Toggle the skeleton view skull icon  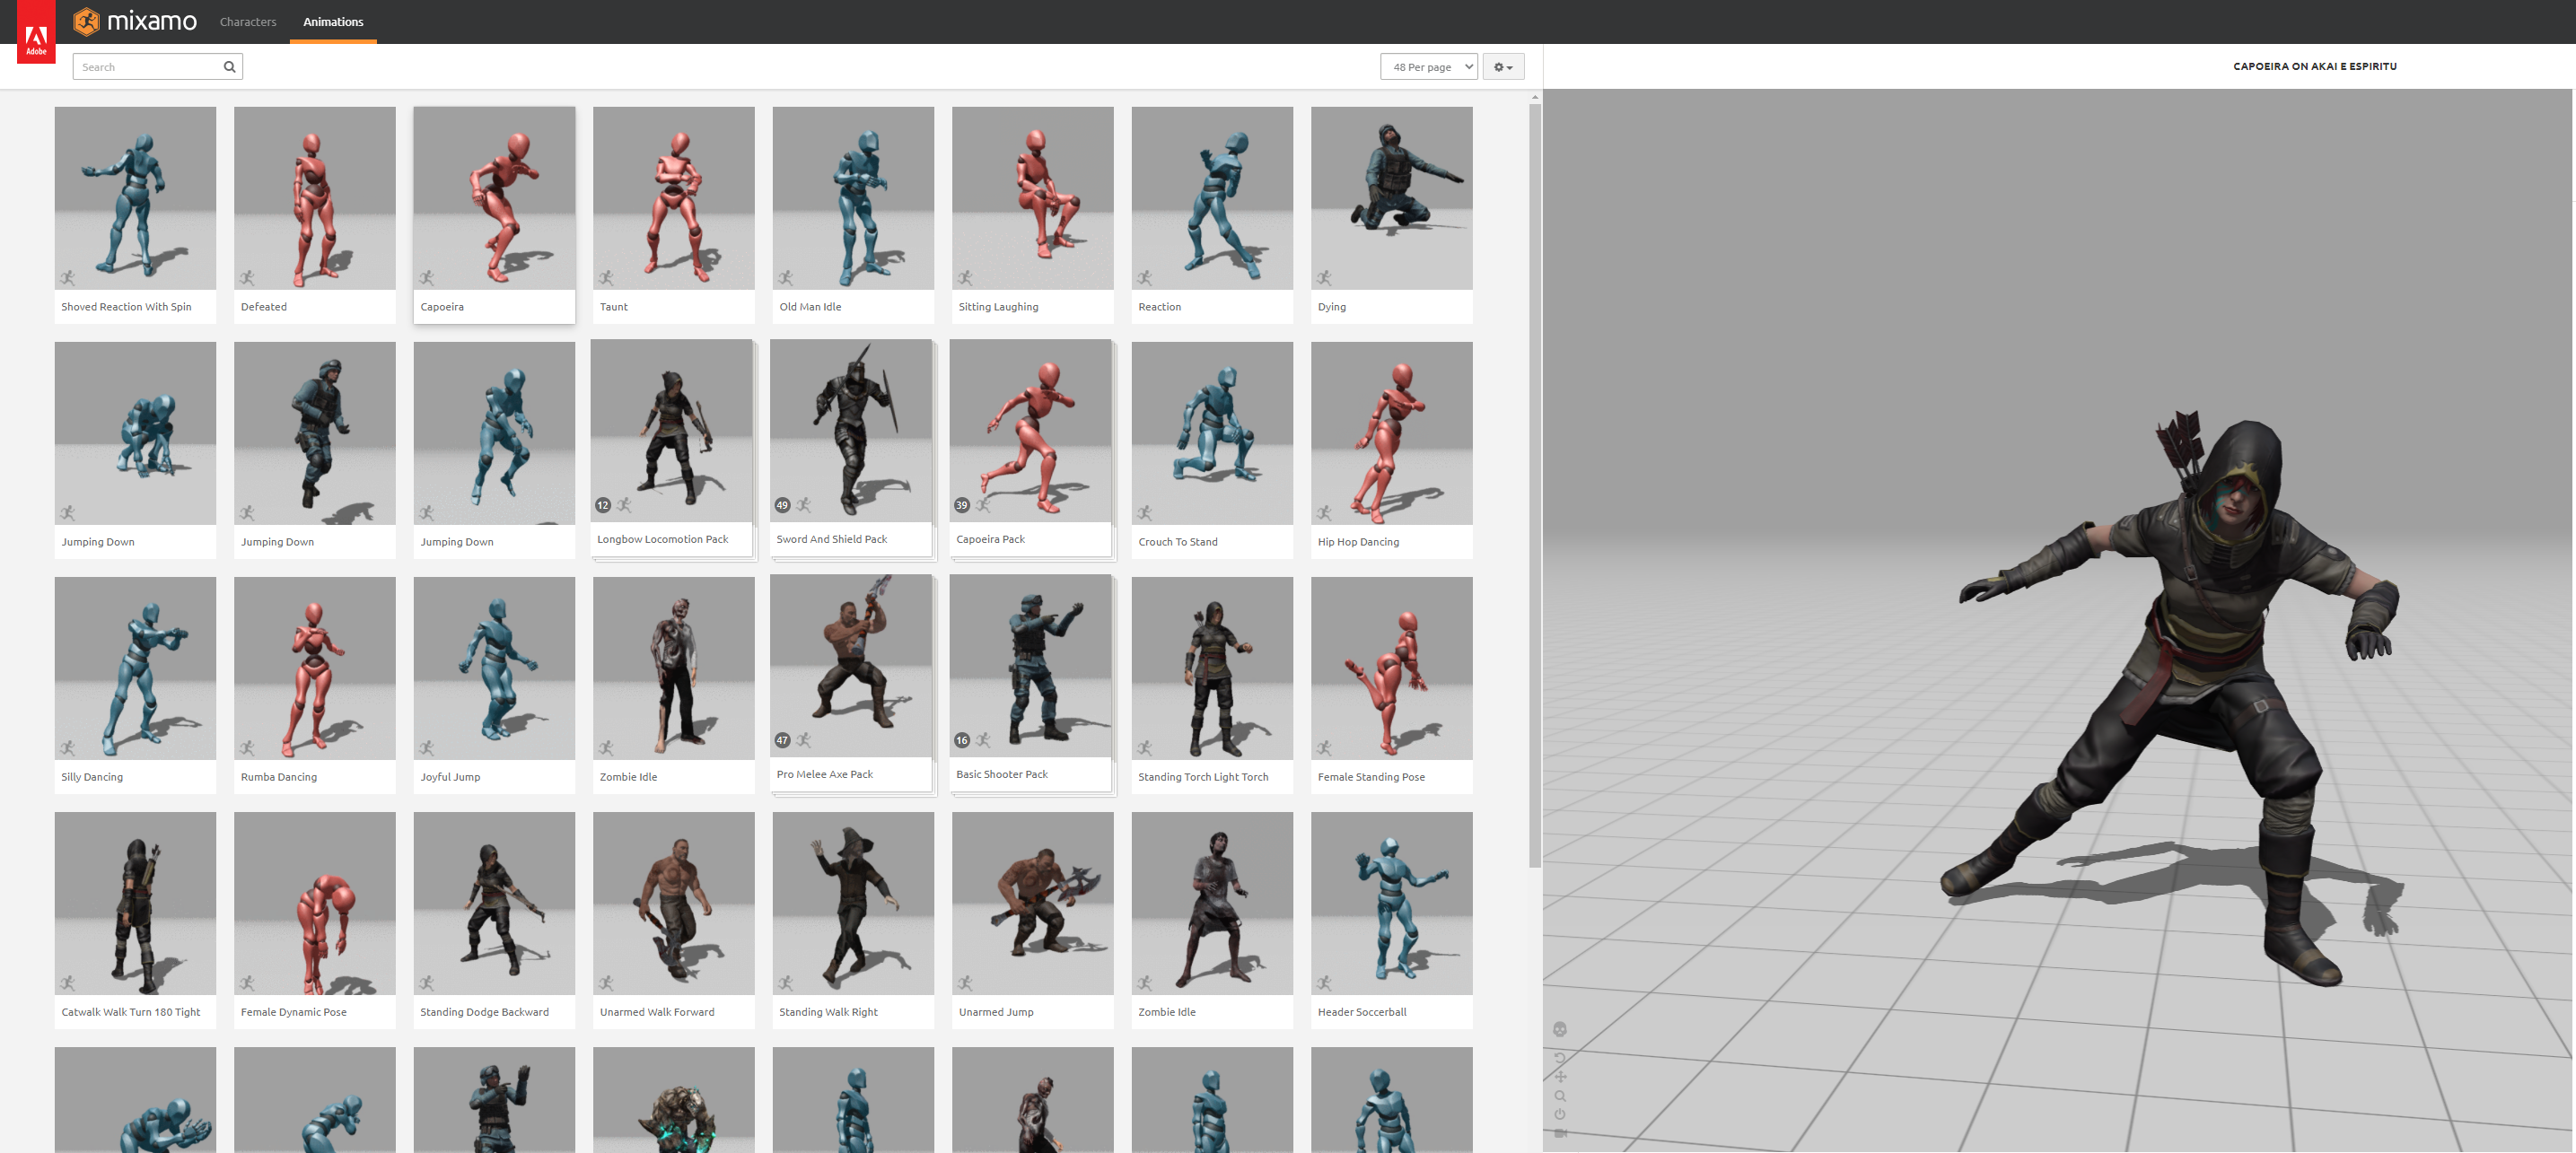coord(1559,1029)
